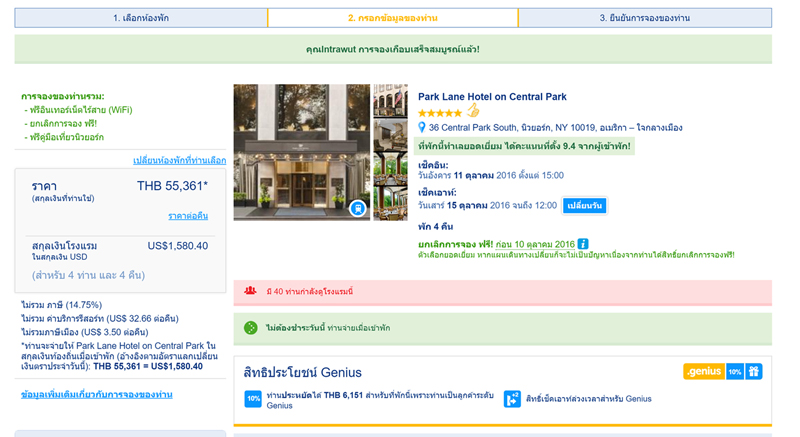Image resolution: width=800 pixels, height=437 pixels.
Task: Click the yellow .genius logo badge
Action: coord(703,372)
